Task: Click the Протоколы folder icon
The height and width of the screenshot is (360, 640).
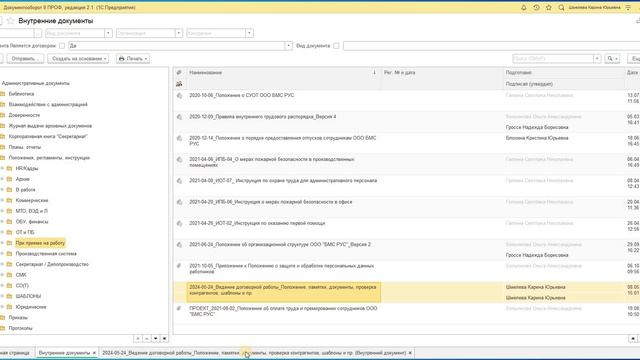Action: (x=2, y=328)
